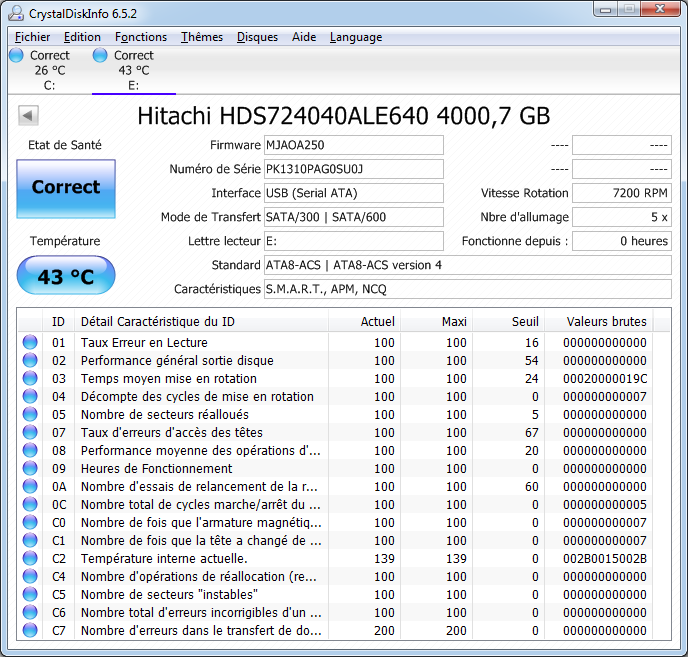Select the E: disk tab at 43 °C
The height and width of the screenshot is (657, 688).
(x=134, y=70)
